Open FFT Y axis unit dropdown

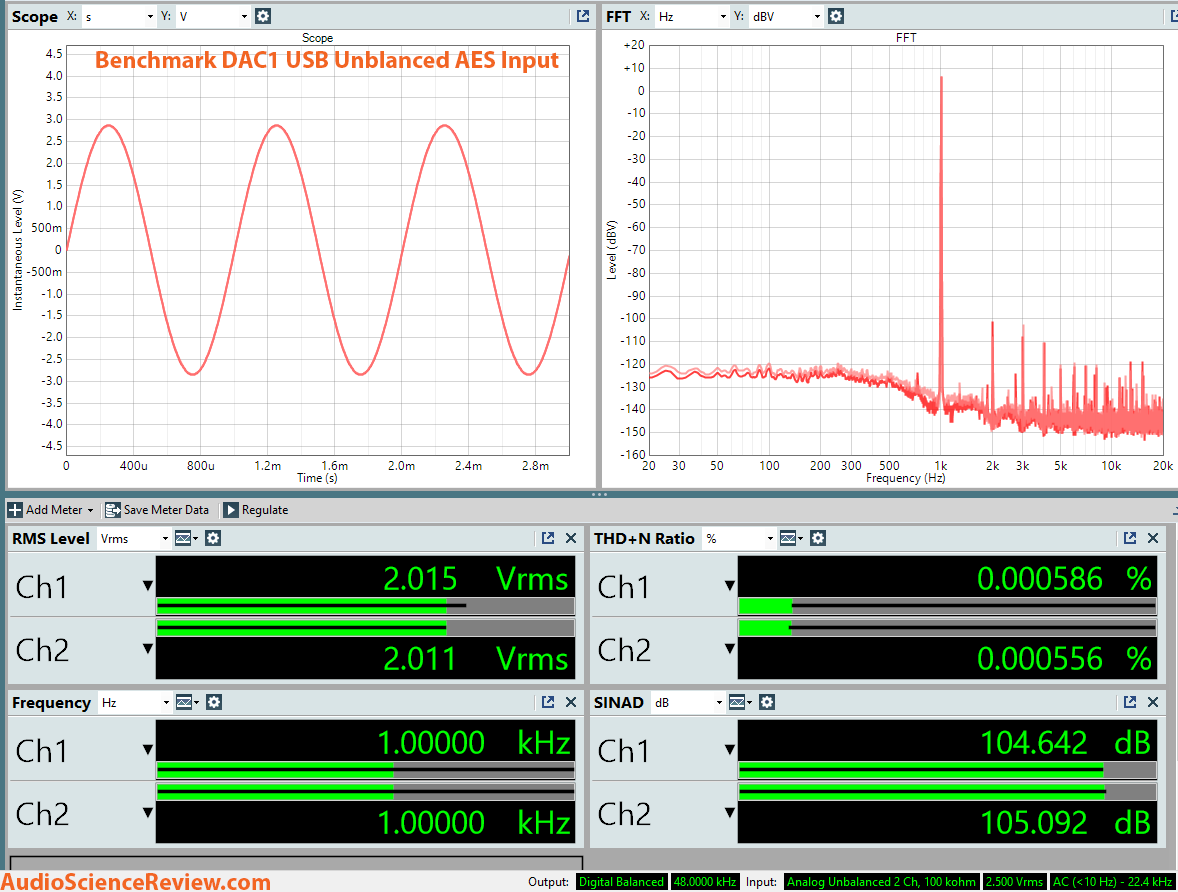[x=787, y=16]
